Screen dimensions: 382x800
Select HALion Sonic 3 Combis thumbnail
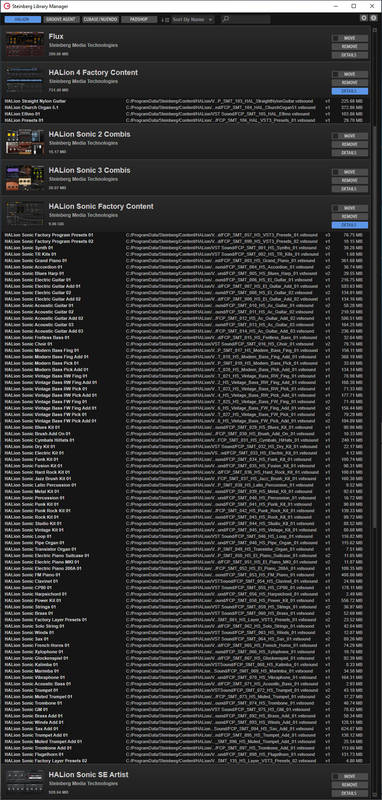(25, 178)
